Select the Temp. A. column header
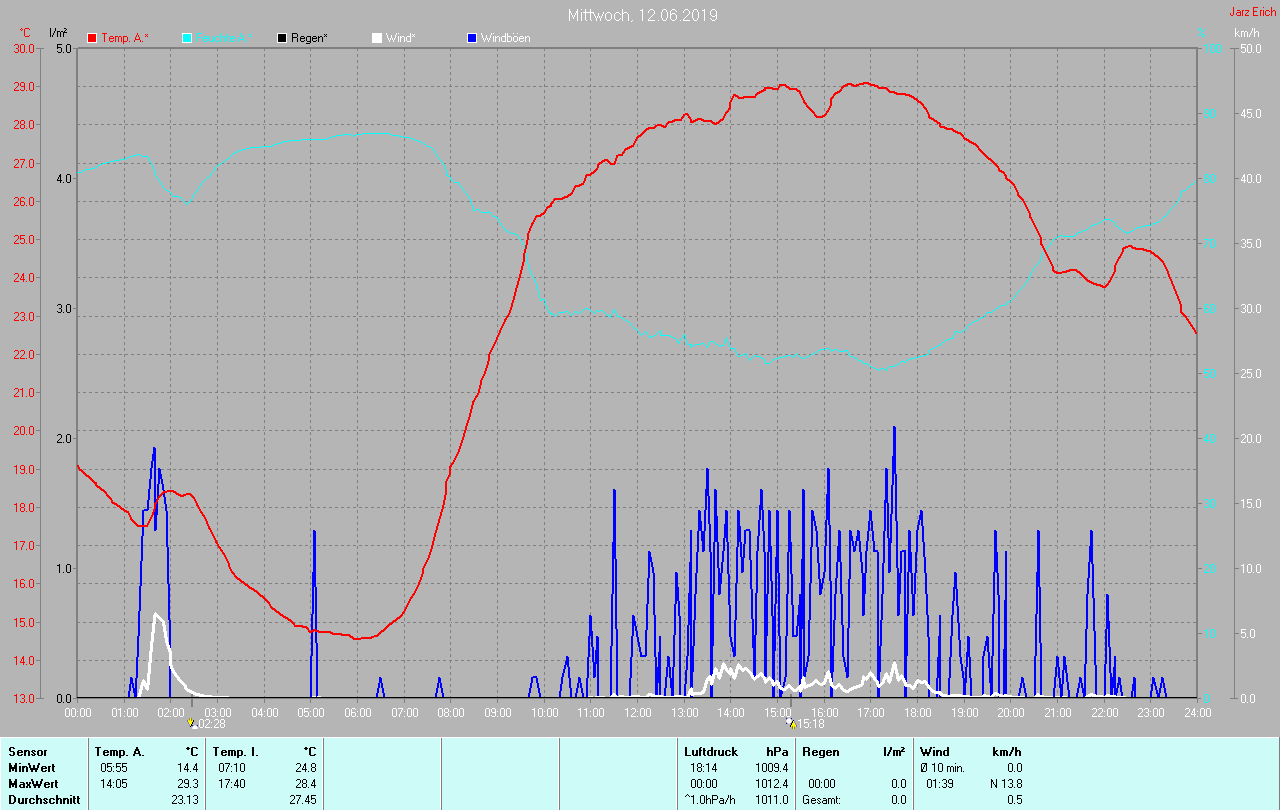 119,751
